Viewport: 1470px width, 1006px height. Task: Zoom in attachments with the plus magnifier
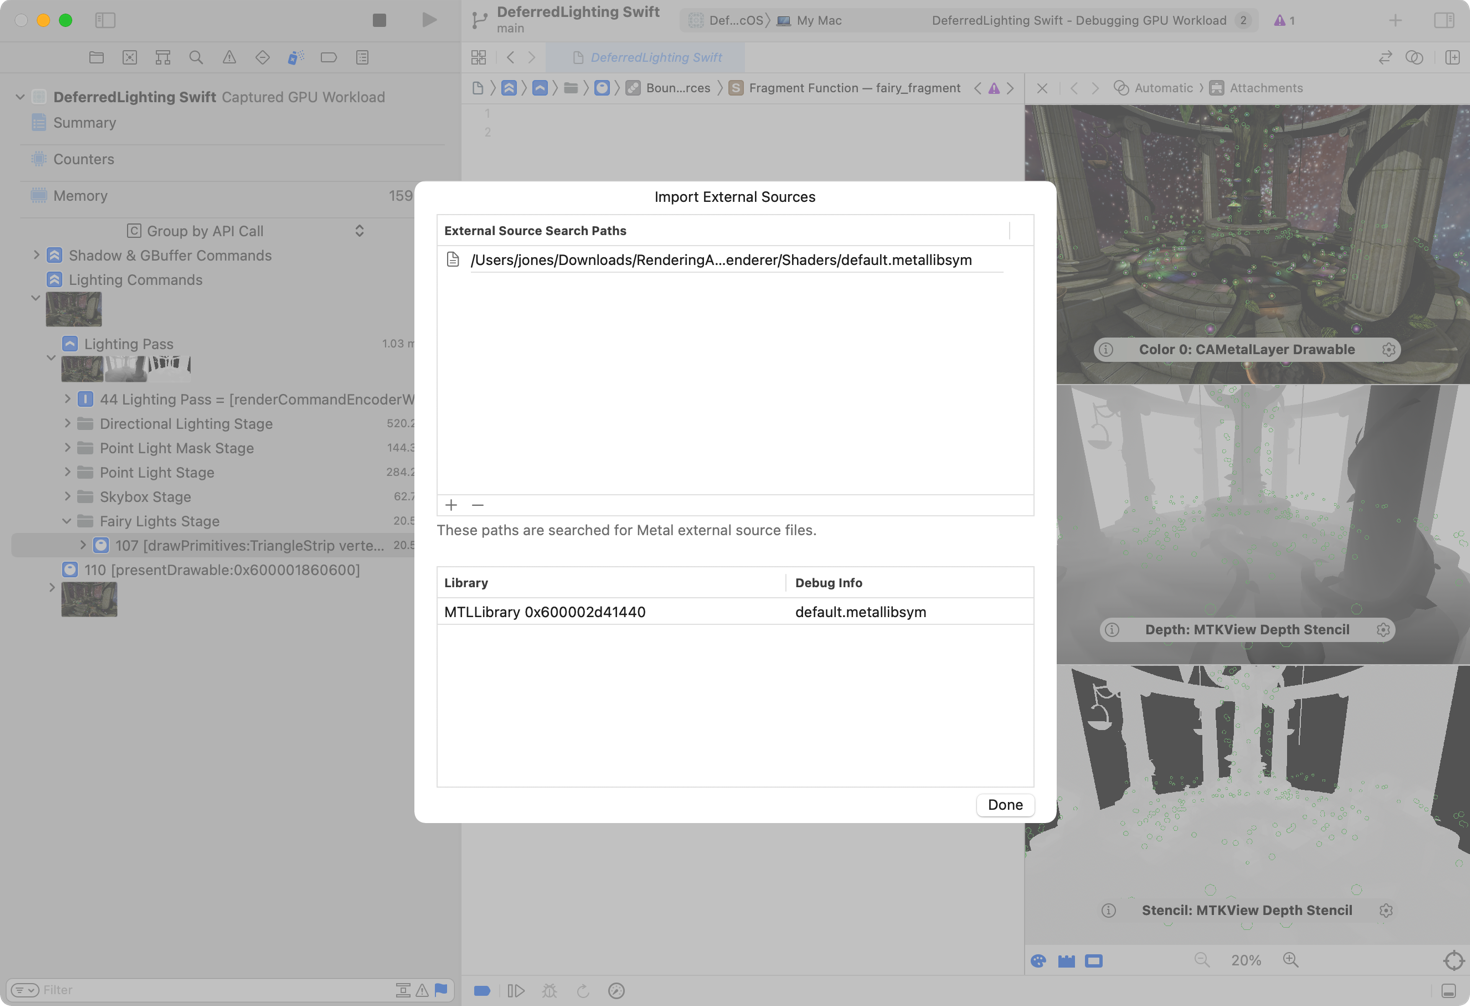pyautogui.click(x=1291, y=960)
